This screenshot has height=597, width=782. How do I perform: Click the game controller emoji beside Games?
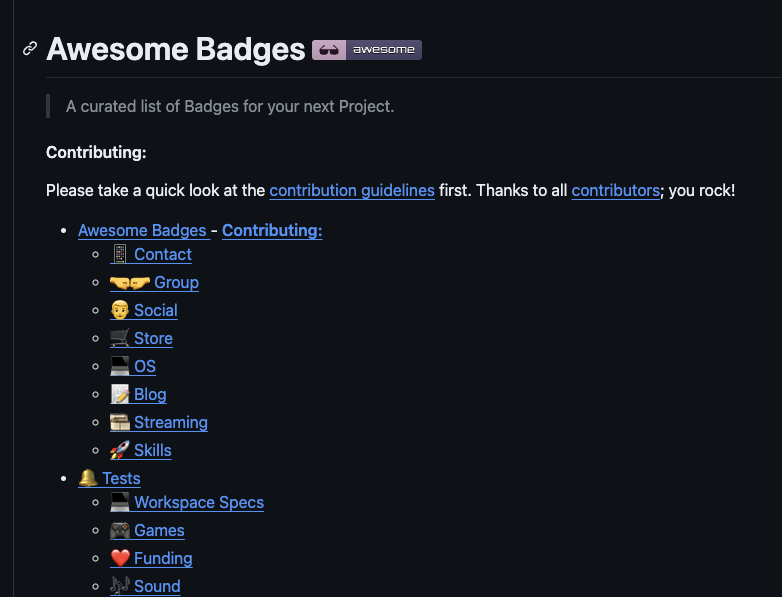pos(120,530)
